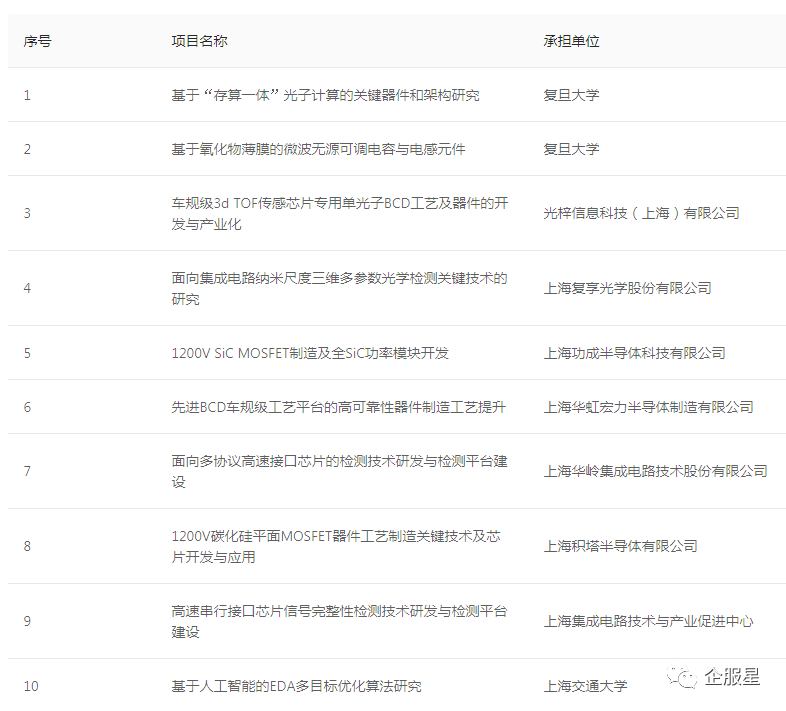Select project name 基于"存算一体"光子计算的关键器件和架构研究
The width and height of the screenshot is (786, 711).
(325, 95)
